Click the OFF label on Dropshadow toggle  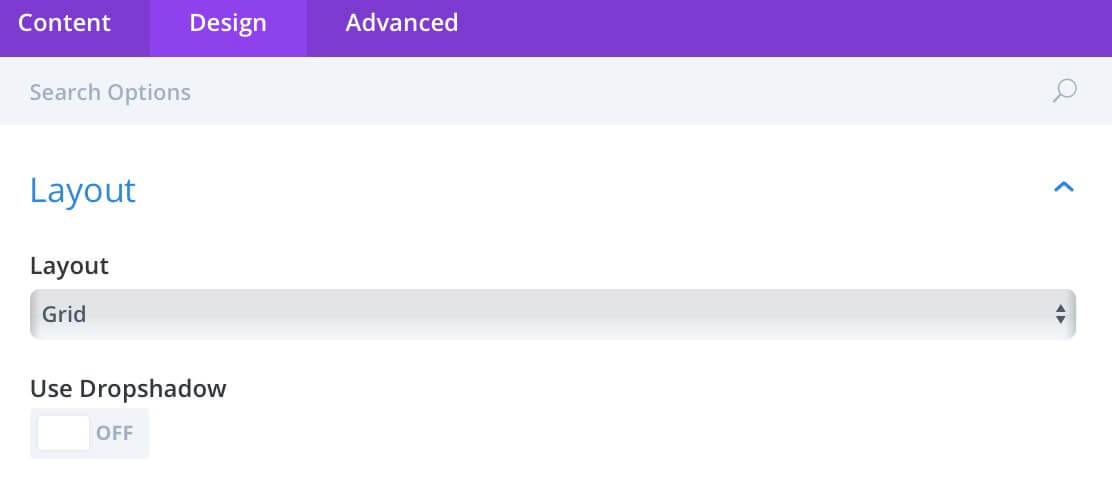click(115, 434)
